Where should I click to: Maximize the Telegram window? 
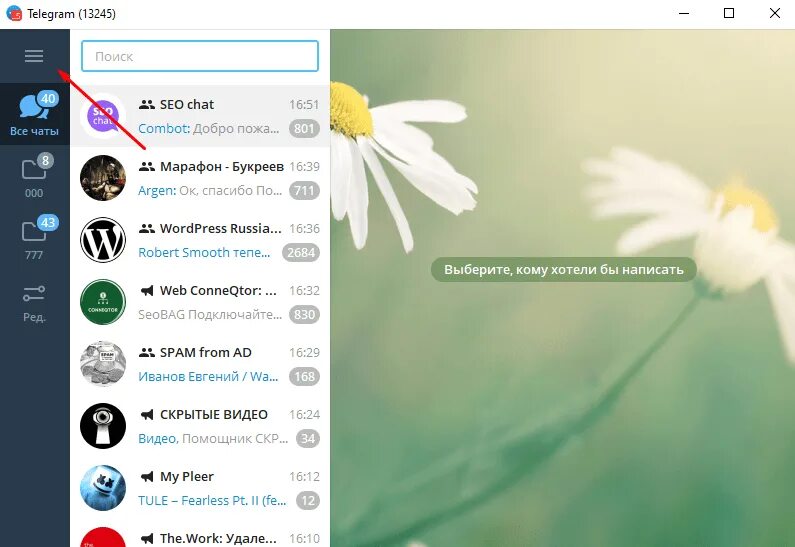729,14
